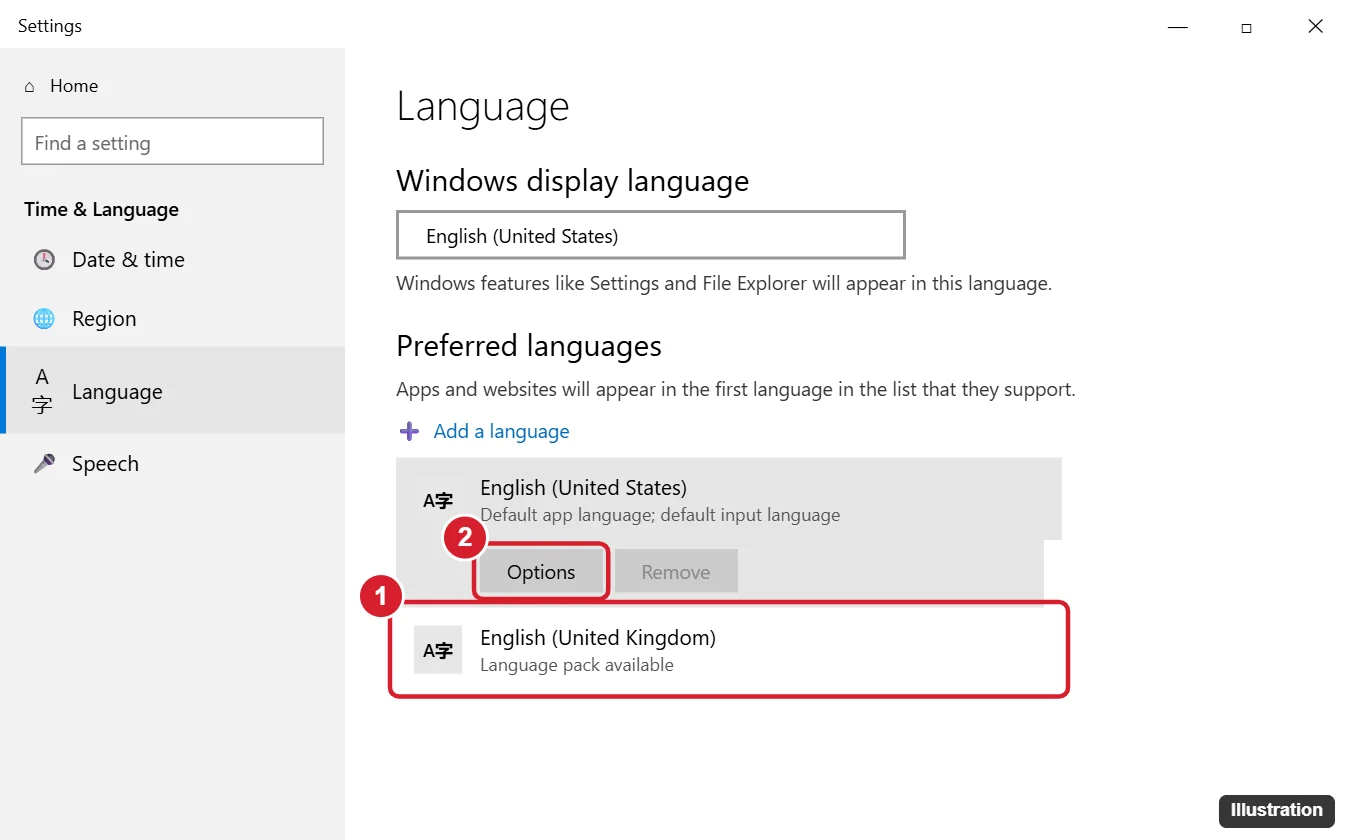Click the Language pack available text
This screenshot has height=840, width=1350.
(577, 666)
